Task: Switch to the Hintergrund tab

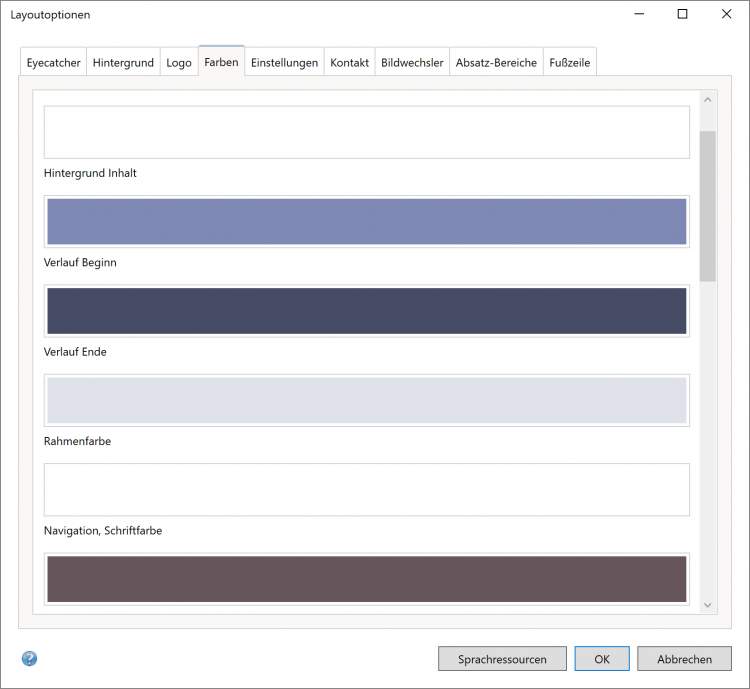Action: pos(123,62)
